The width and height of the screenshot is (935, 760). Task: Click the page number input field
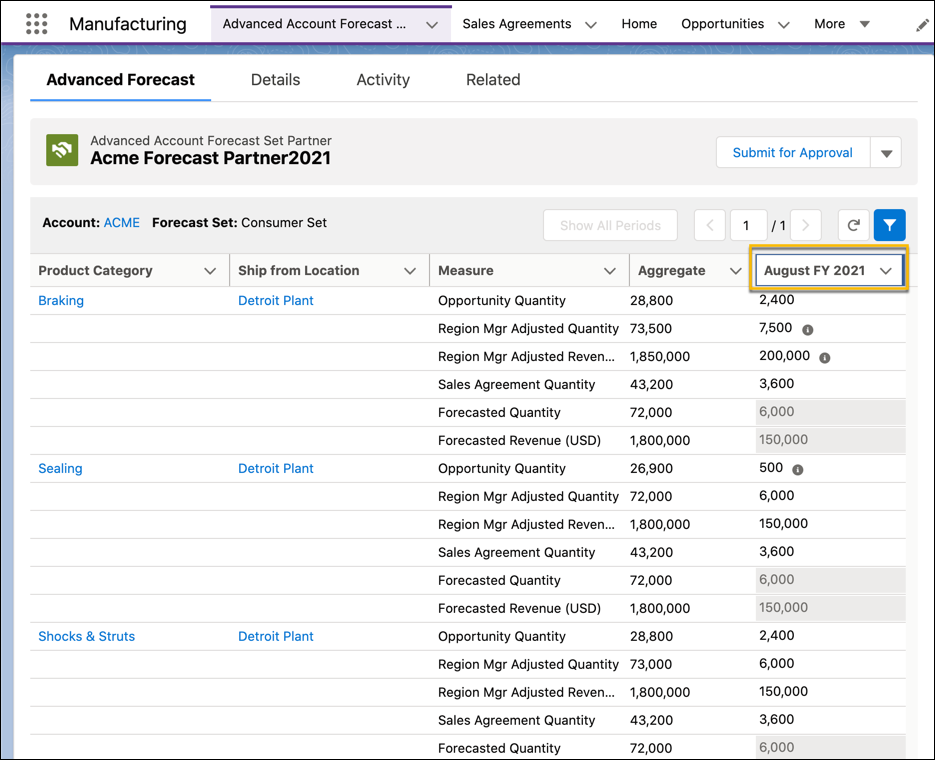pyautogui.click(x=747, y=225)
